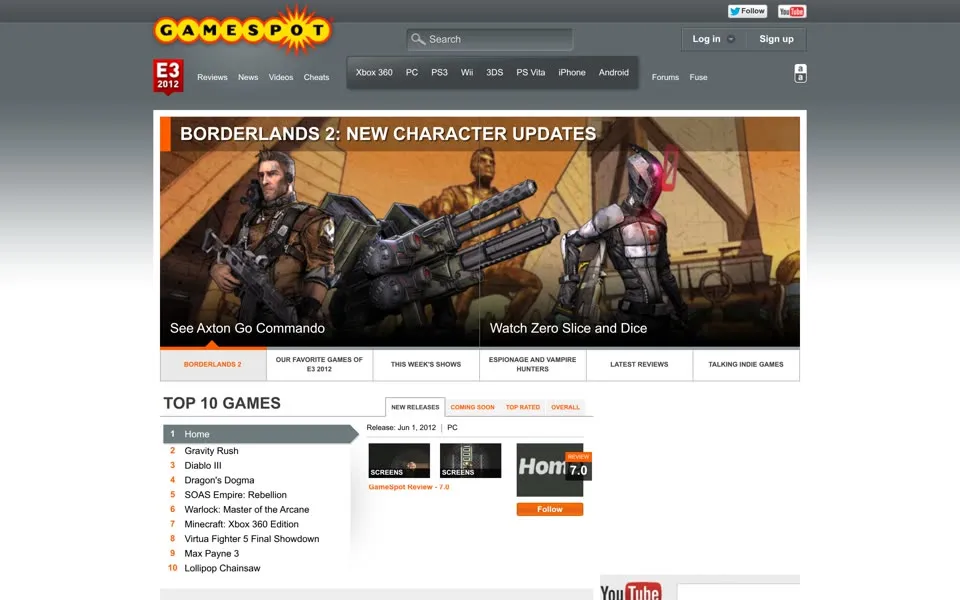Click the large YouTube logo at bottom

point(631,591)
